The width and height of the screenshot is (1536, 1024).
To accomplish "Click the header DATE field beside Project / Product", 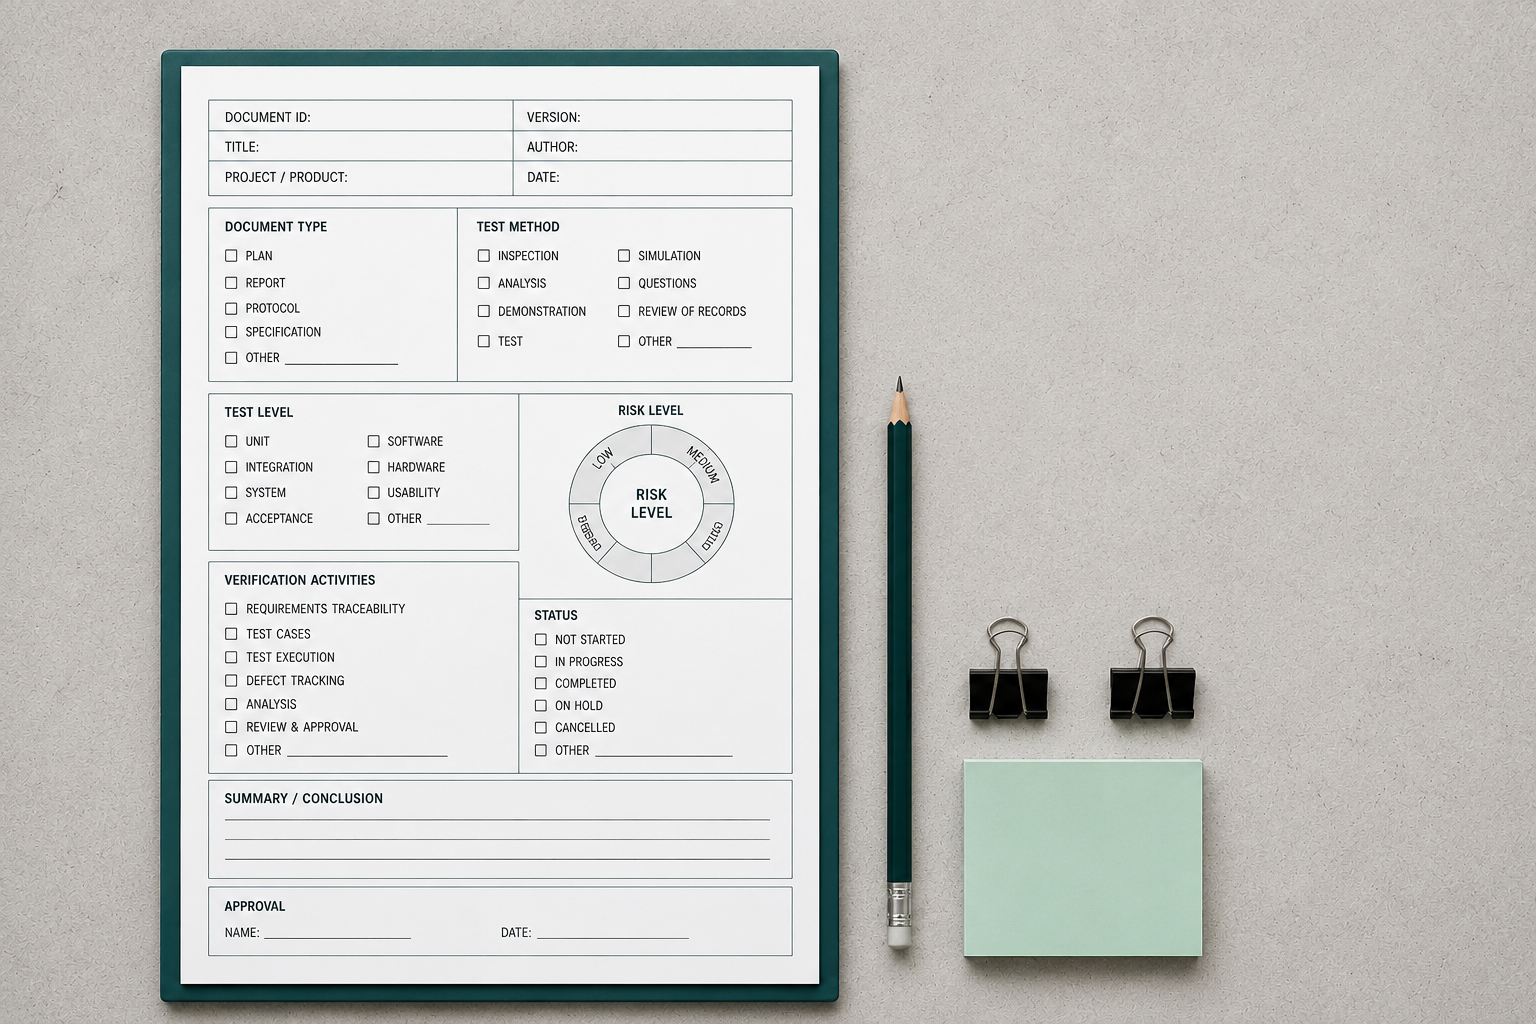I will pyautogui.click(x=653, y=178).
